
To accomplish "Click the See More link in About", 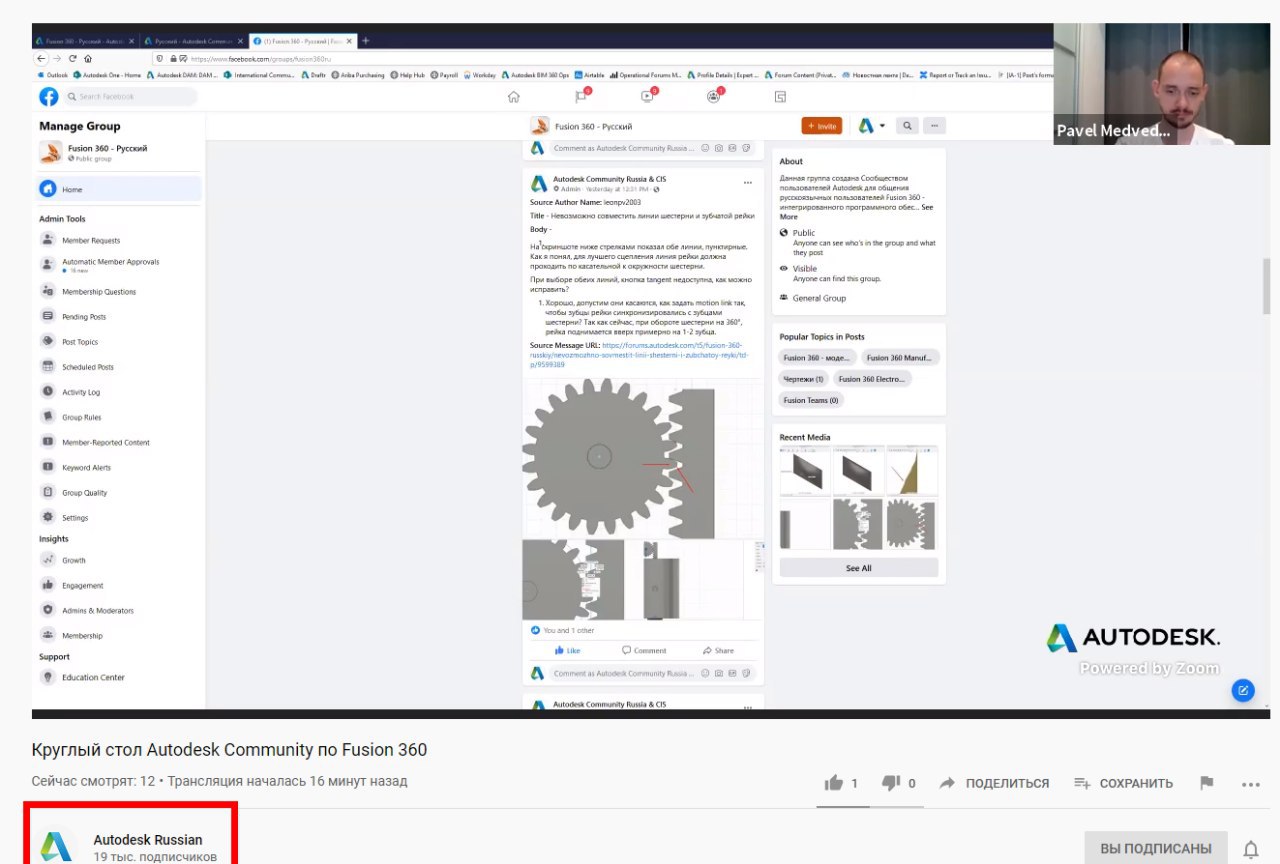I will pos(857,212).
